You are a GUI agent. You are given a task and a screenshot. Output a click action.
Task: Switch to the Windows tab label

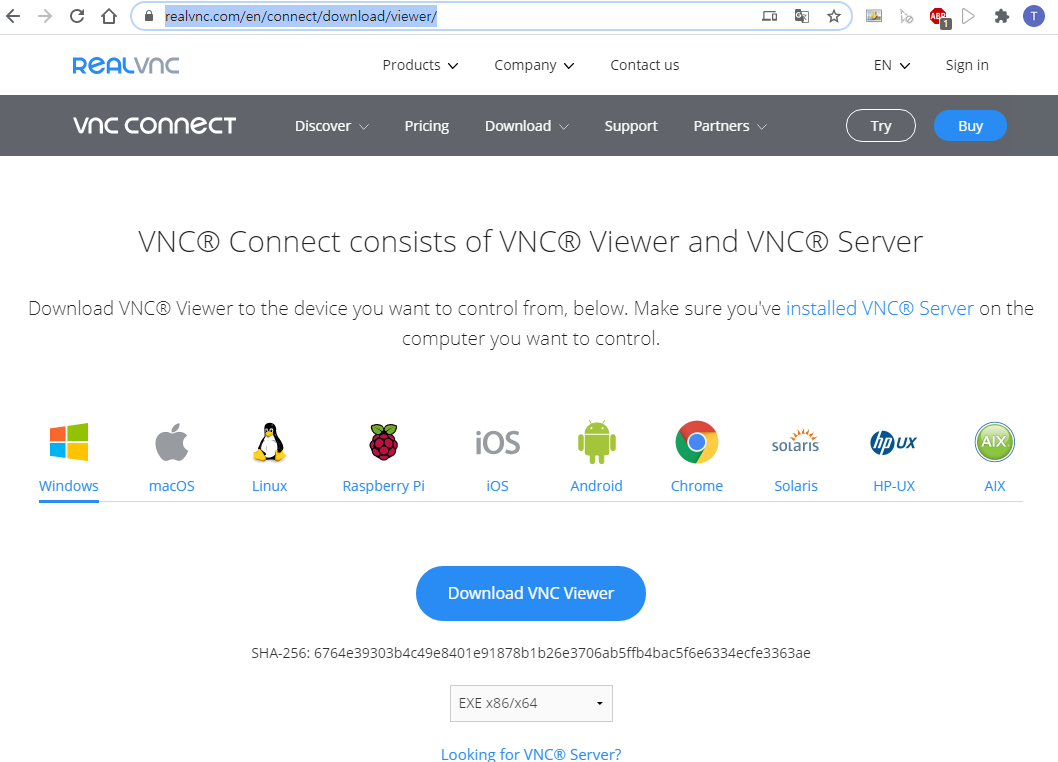[x=69, y=486]
